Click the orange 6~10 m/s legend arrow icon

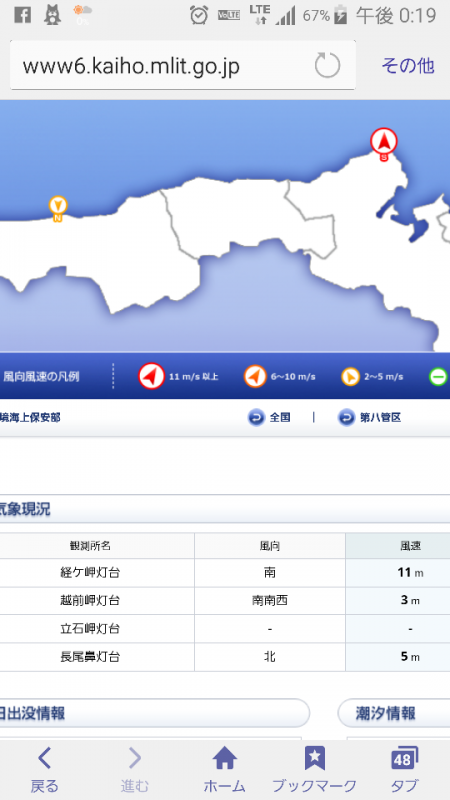[255, 377]
